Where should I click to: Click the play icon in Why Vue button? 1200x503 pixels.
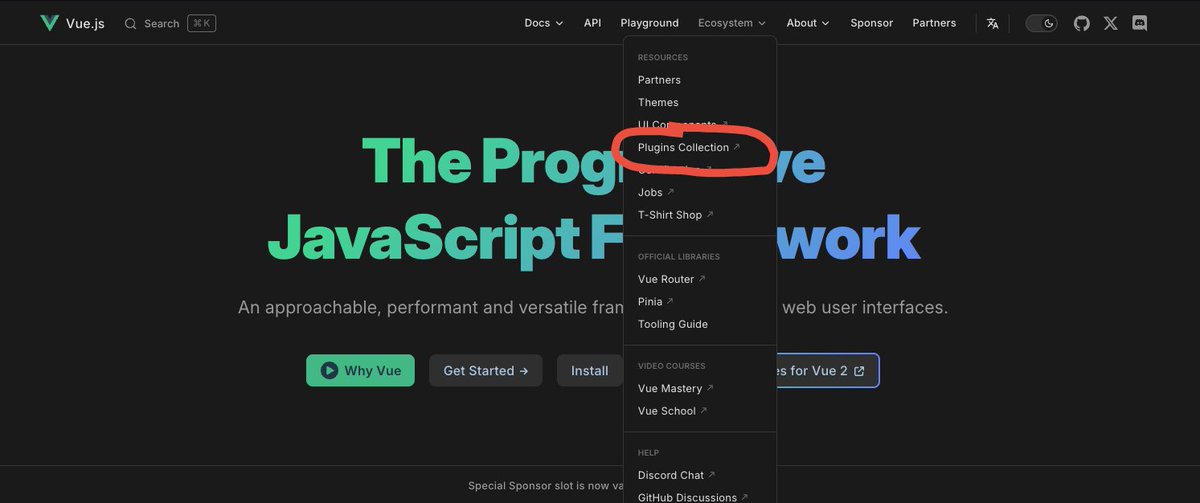pos(329,370)
